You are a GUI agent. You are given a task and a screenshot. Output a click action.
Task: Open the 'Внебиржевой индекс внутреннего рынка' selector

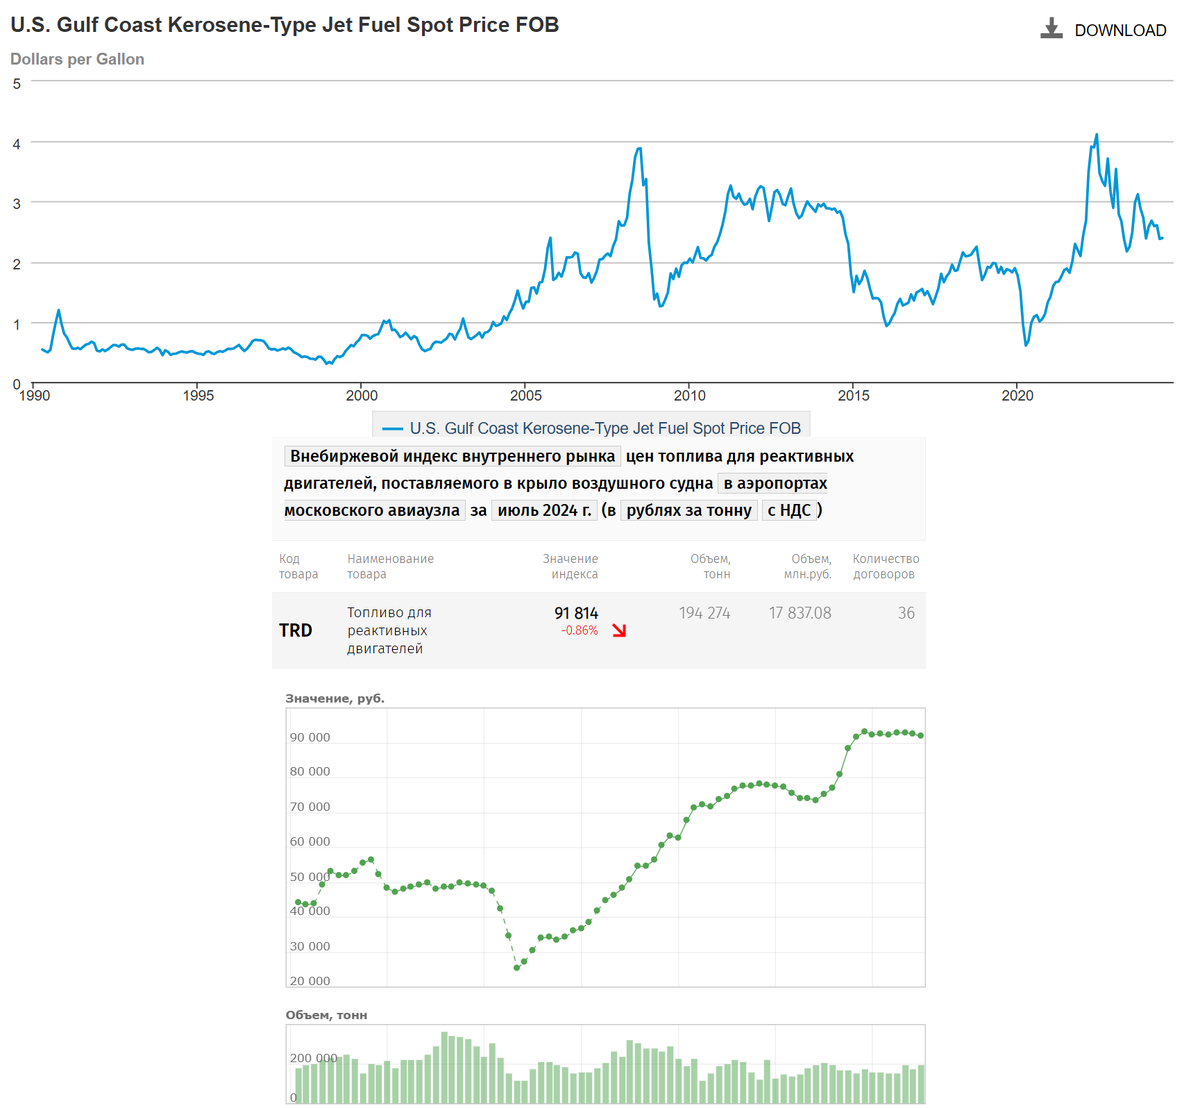point(452,457)
